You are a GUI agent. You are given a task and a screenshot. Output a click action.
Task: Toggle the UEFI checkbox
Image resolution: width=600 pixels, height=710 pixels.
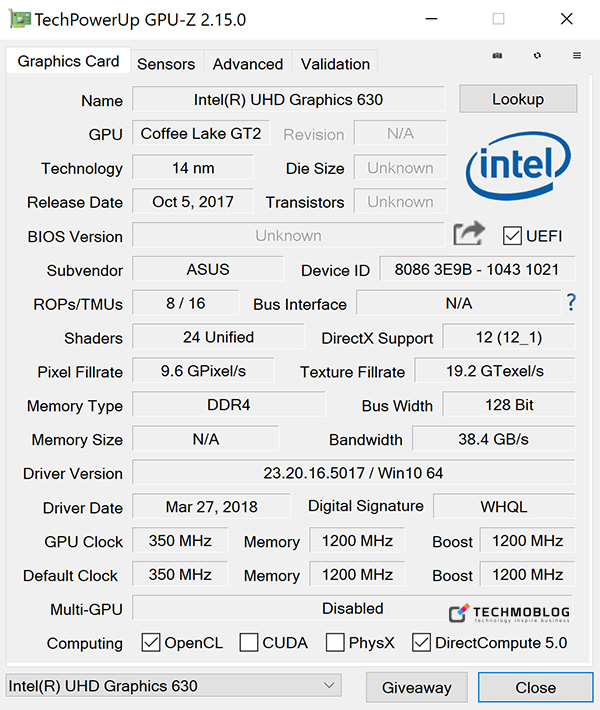[513, 236]
